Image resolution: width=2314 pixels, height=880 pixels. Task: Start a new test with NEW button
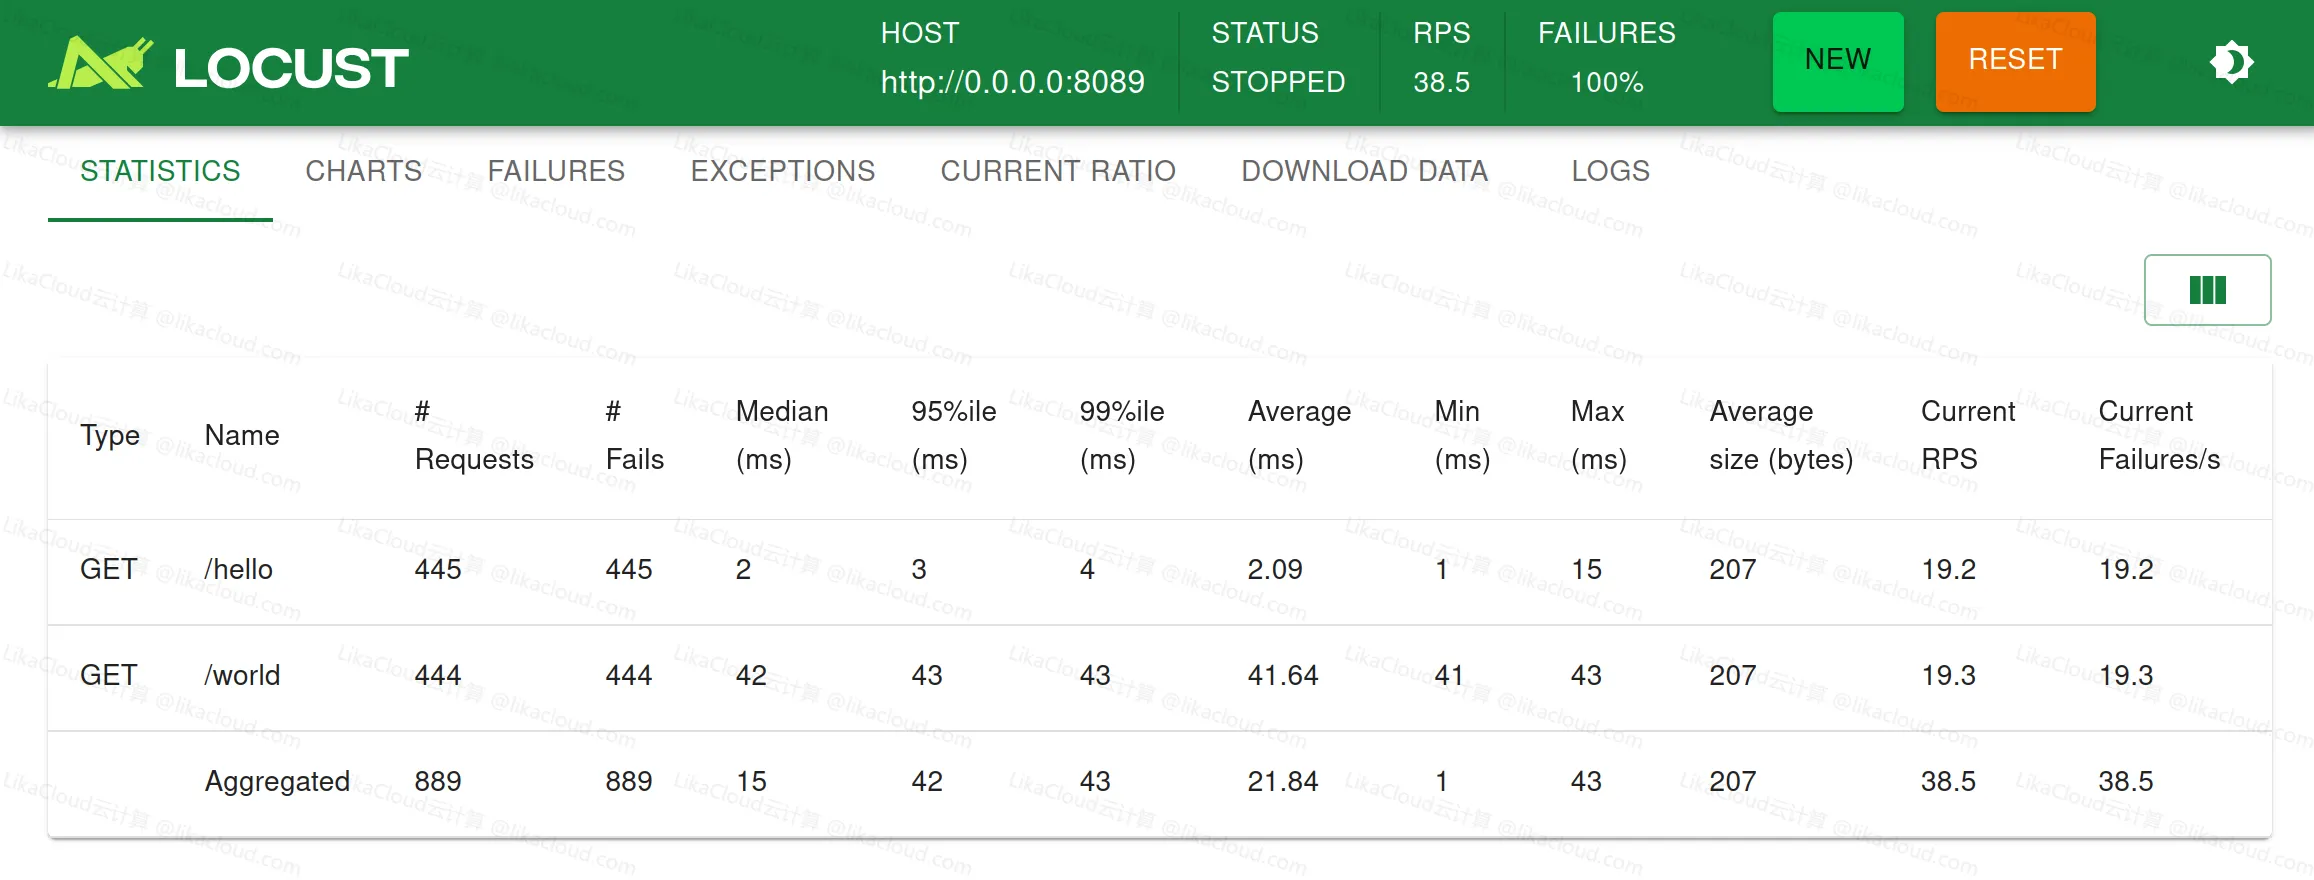tap(1837, 61)
